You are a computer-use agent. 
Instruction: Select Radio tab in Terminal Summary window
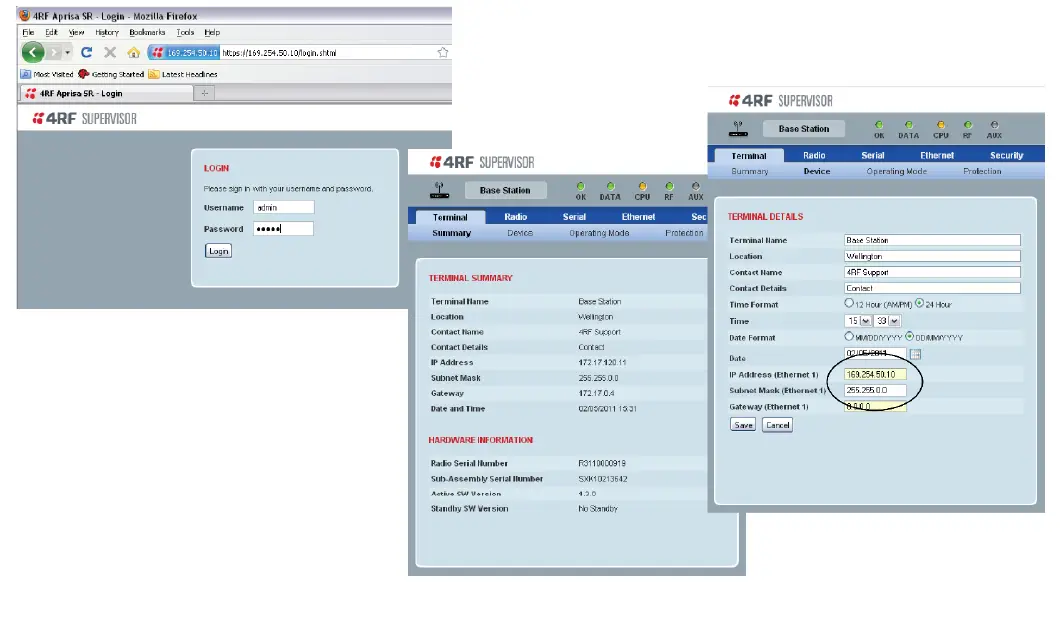(x=515, y=217)
